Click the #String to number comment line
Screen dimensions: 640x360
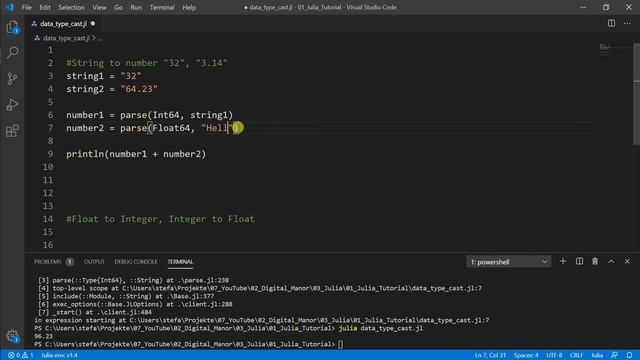tap(147, 63)
